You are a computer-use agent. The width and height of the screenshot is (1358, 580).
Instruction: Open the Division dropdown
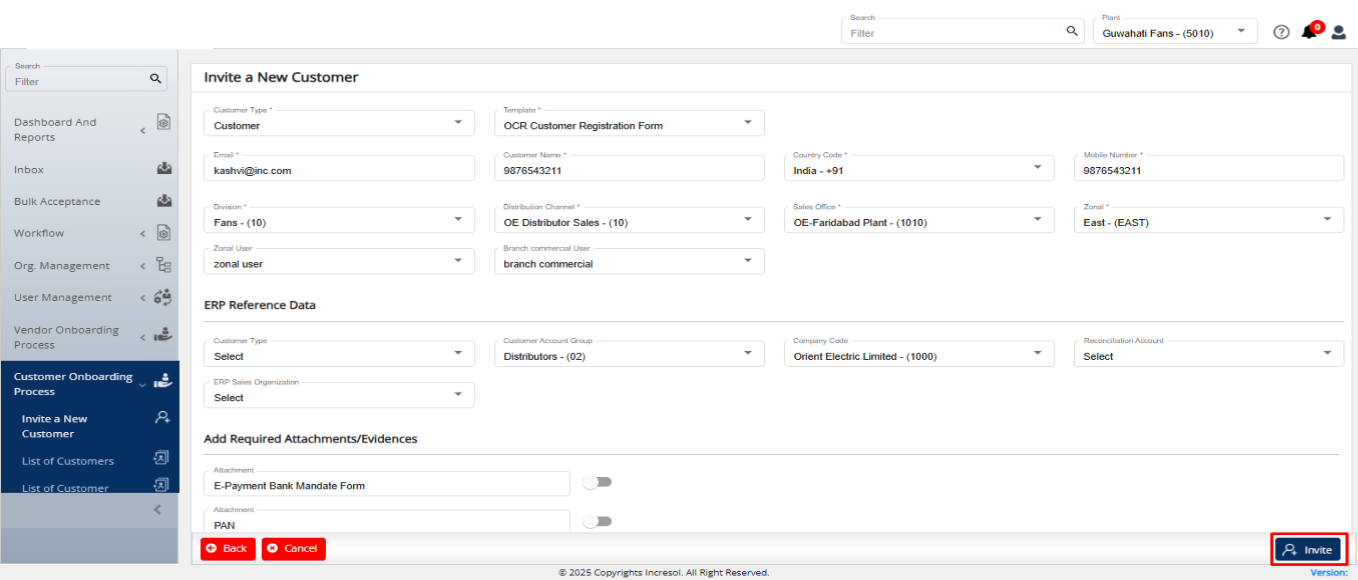point(338,221)
